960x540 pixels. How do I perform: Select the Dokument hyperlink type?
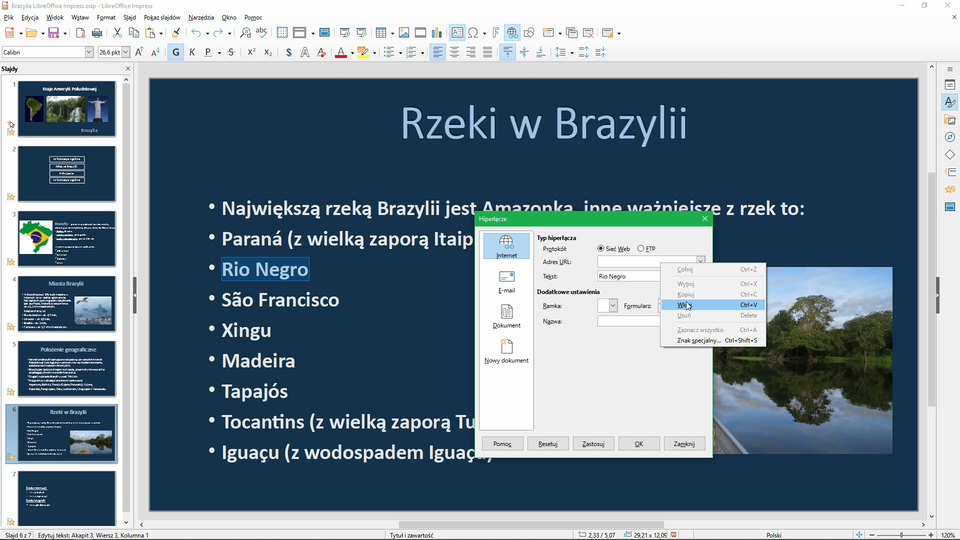pos(506,316)
